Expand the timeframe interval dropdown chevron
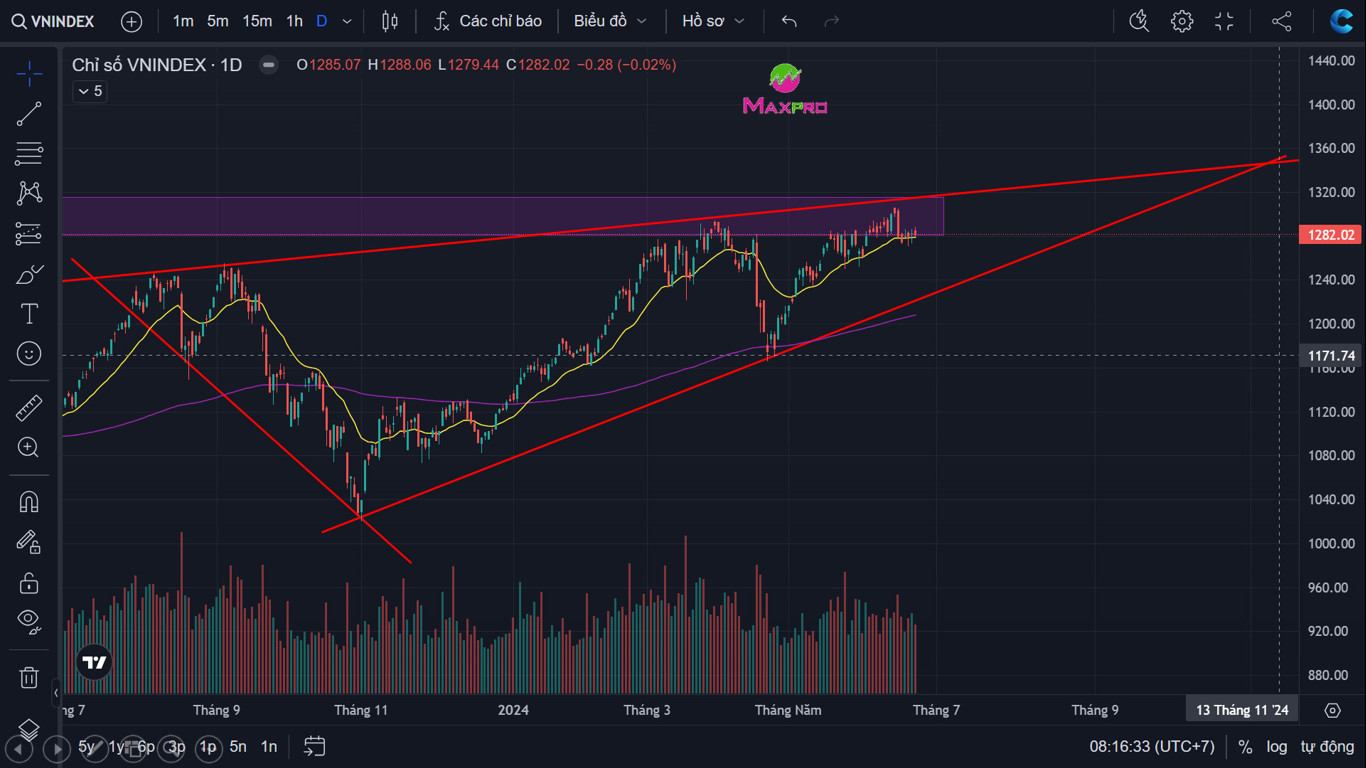Screen dimensions: 1366x768 point(347,21)
